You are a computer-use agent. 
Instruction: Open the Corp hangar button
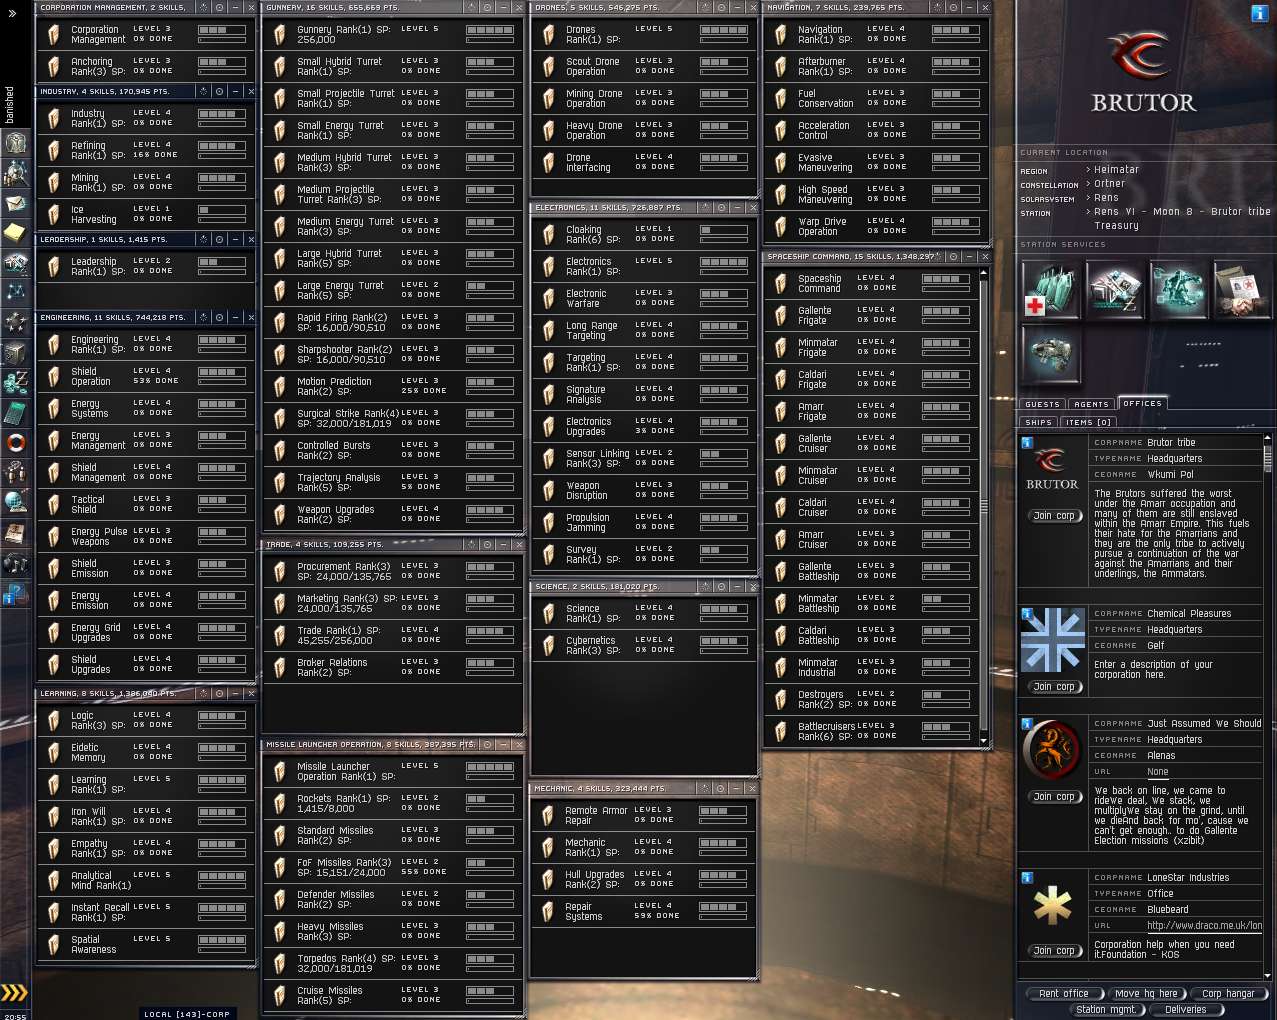(1228, 994)
